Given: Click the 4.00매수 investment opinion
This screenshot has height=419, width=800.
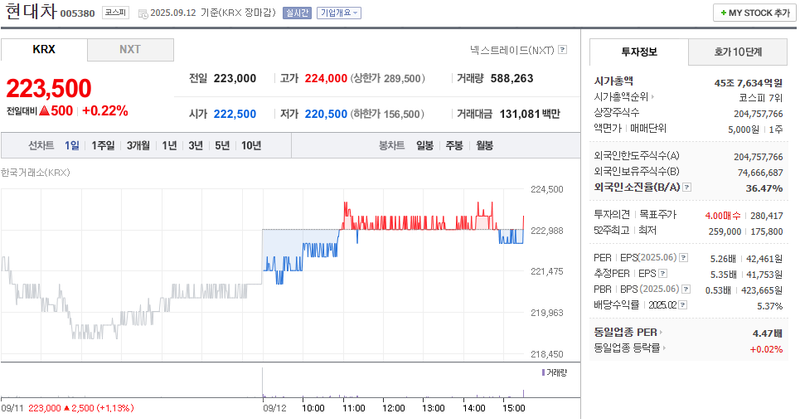Looking at the screenshot, I should click(x=722, y=216).
